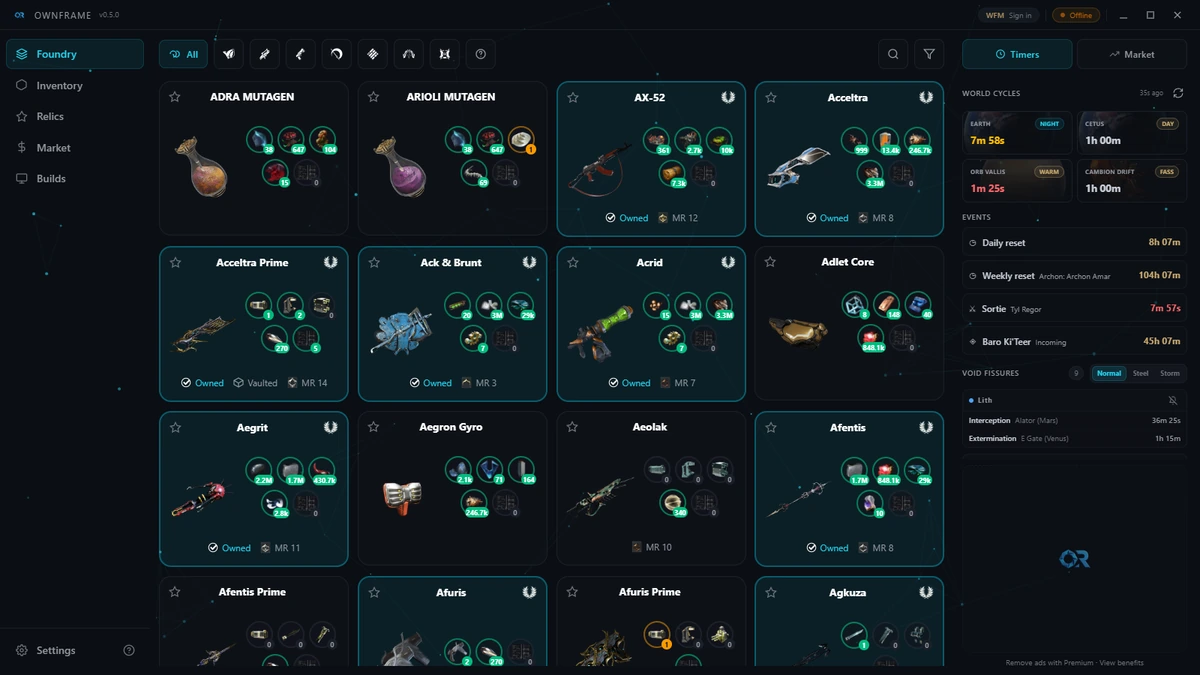Go to Inventory in sidebar
Screen dimensions: 1200x675
tap(75, 85)
